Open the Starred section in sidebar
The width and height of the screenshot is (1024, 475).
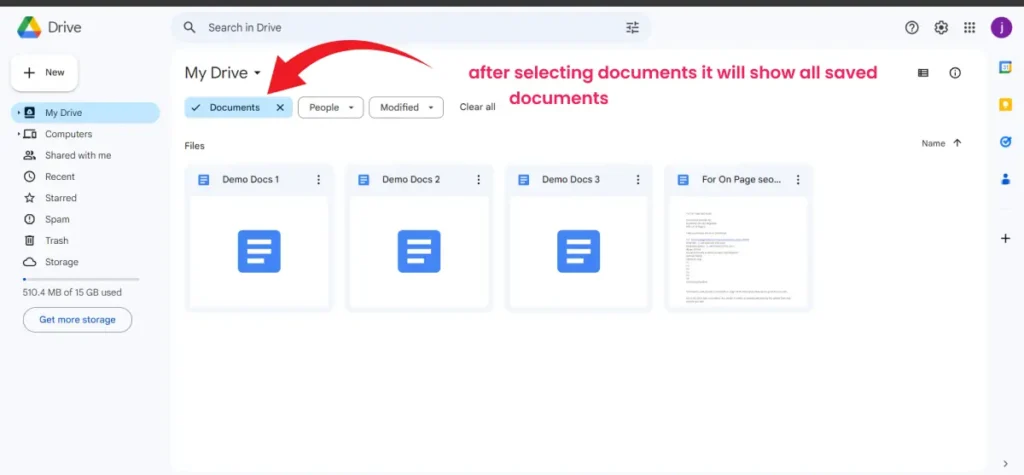[x=60, y=198]
